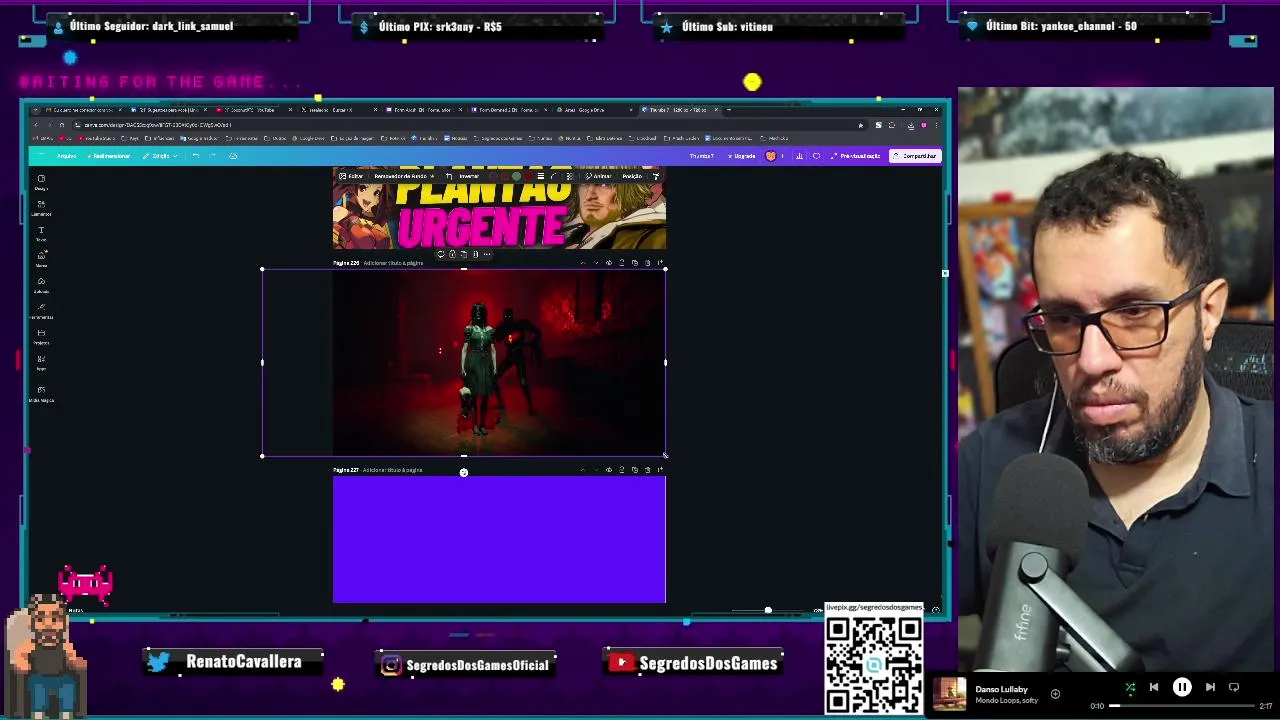
Task: Lock Página 227 with the padlock icon
Action: 621,469
